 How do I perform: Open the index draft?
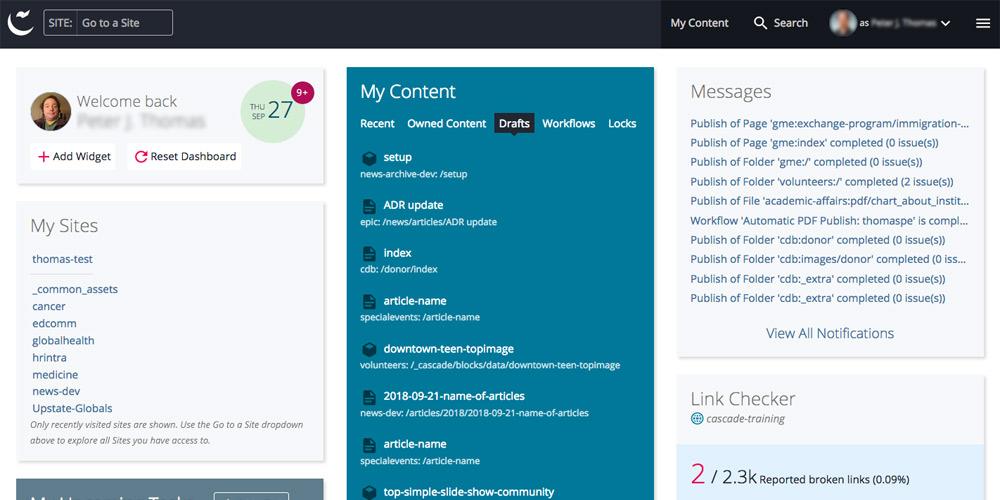pyautogui.click(x=397, y=253)
